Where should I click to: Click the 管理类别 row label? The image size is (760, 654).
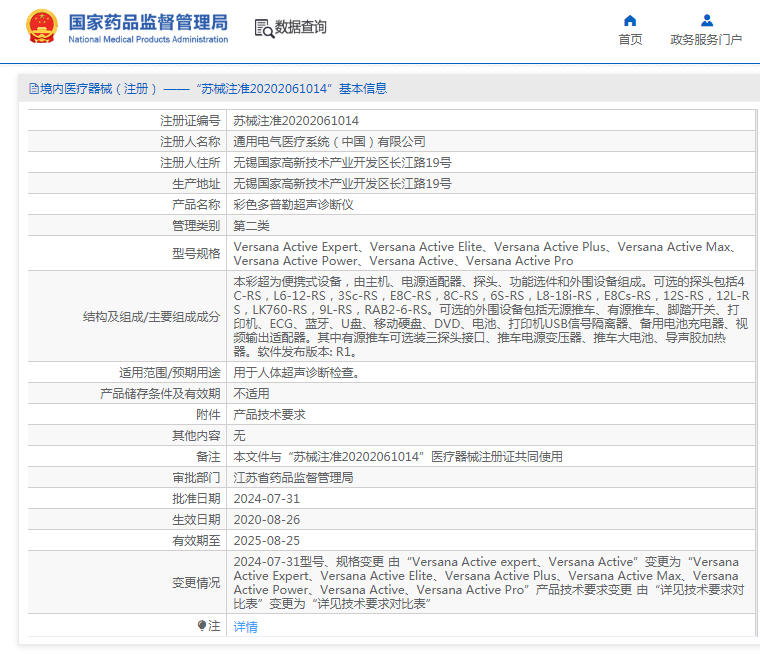[196, 225]
